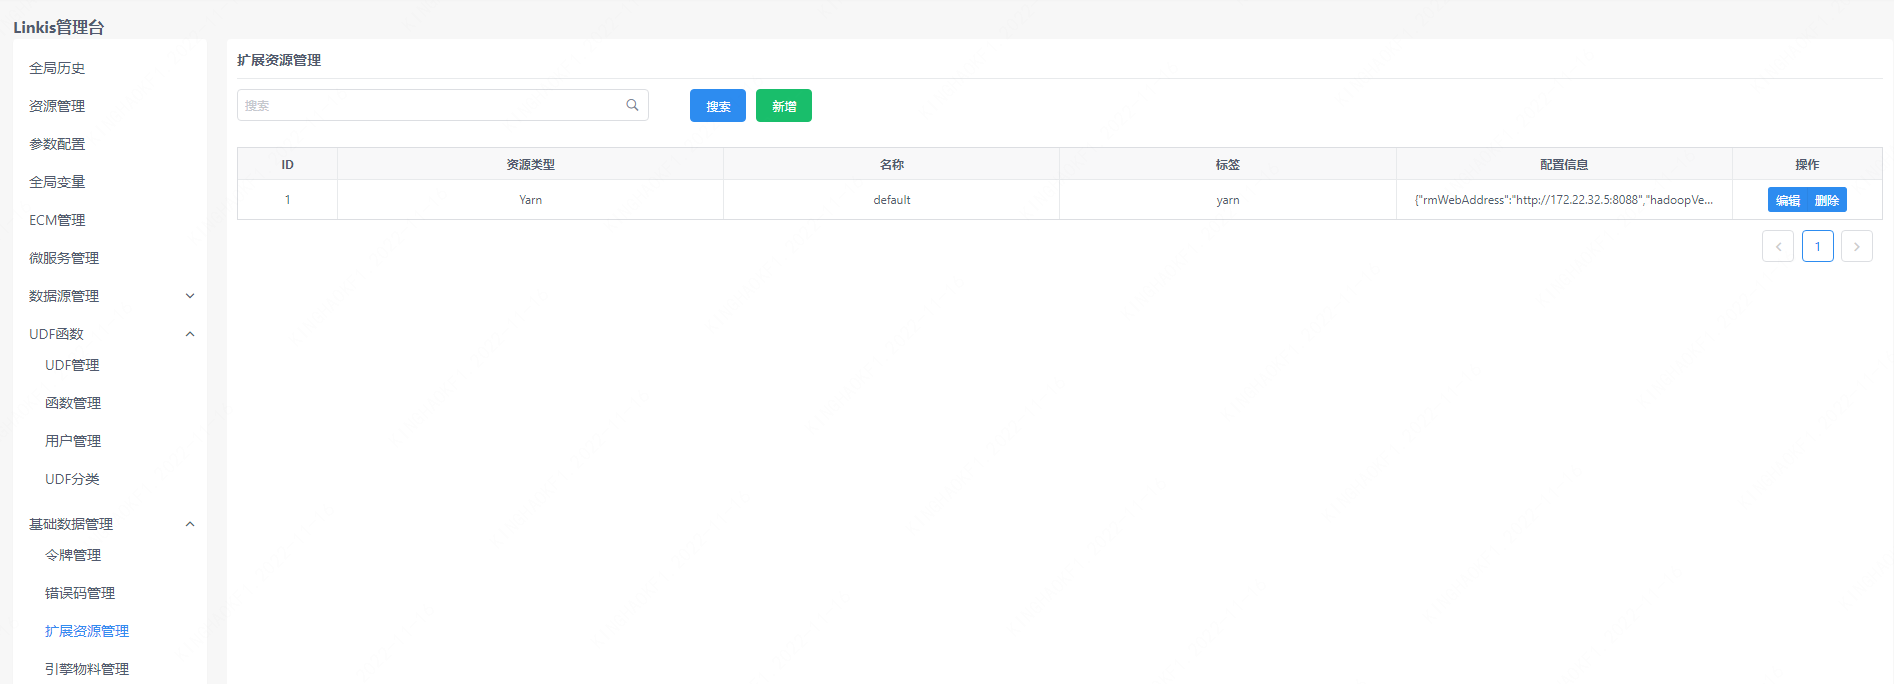Viewport: 1894px width, 684px height.
Task: Open 资源管理 in the sidebar
Action: pyautogui.click(x=57, y=106)
